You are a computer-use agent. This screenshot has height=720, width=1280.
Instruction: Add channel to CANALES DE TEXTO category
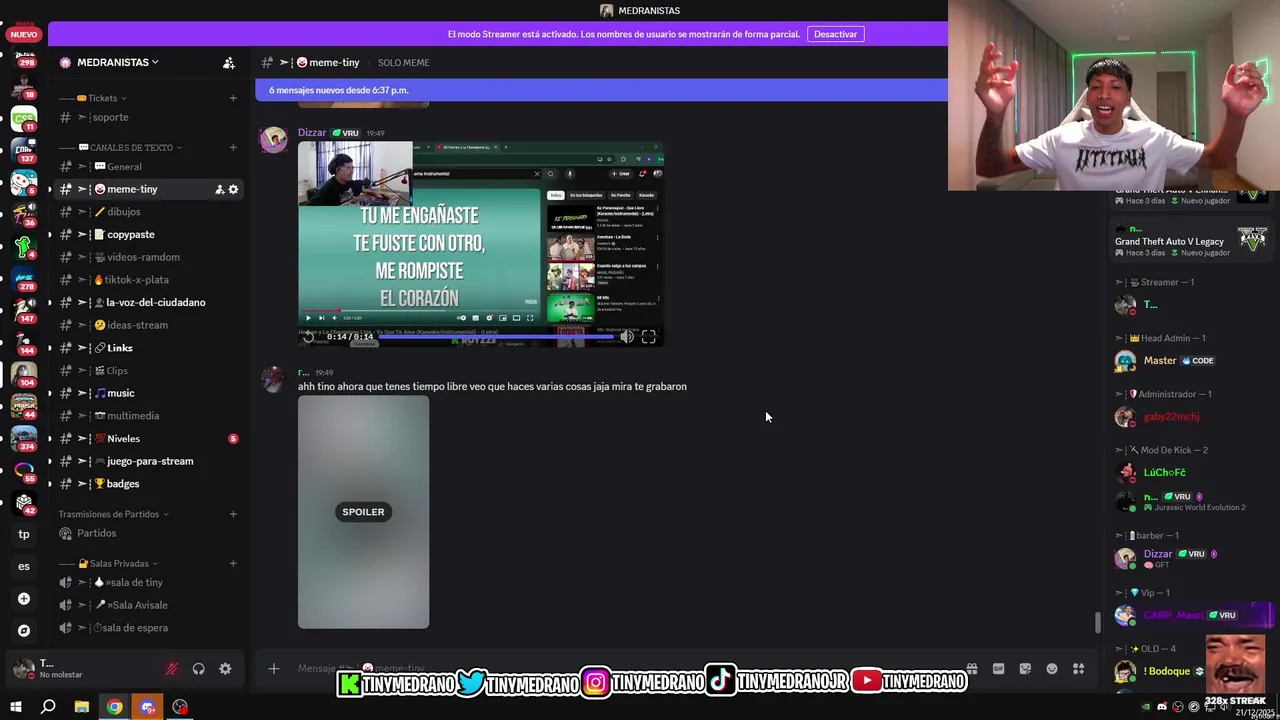coord(233,147)
